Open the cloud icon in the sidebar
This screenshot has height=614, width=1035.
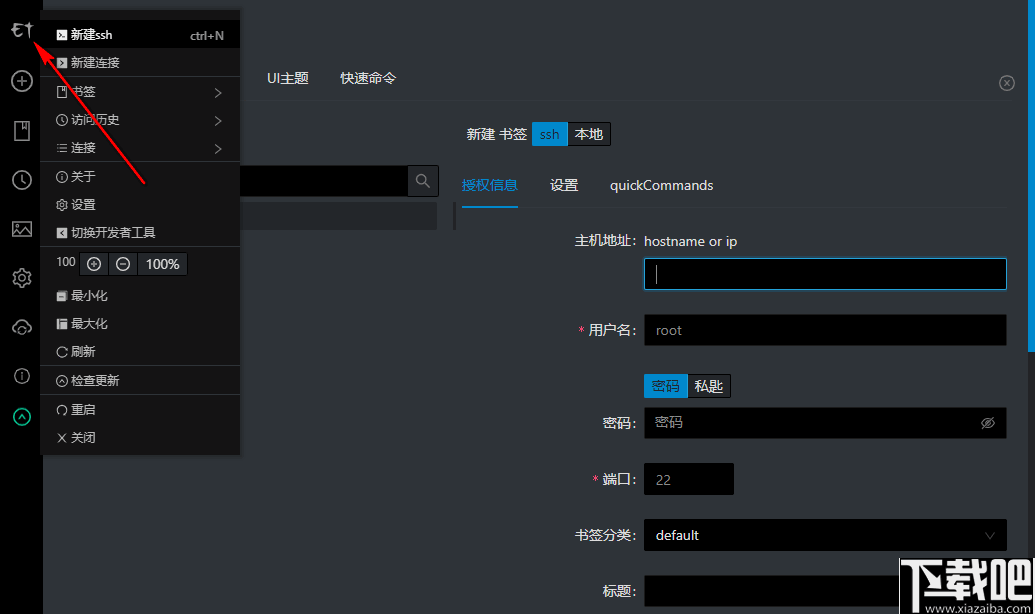pos(22,327)
